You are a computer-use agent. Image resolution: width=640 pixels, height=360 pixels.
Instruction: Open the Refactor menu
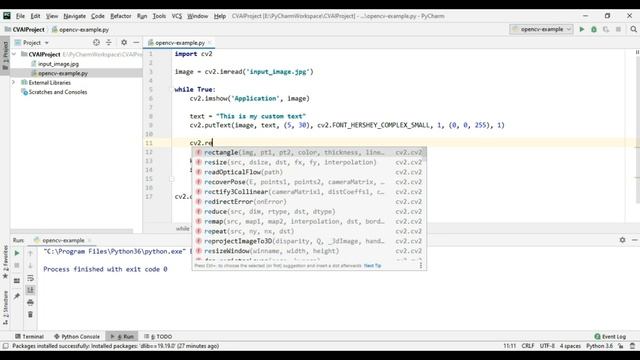click(121, 16)
